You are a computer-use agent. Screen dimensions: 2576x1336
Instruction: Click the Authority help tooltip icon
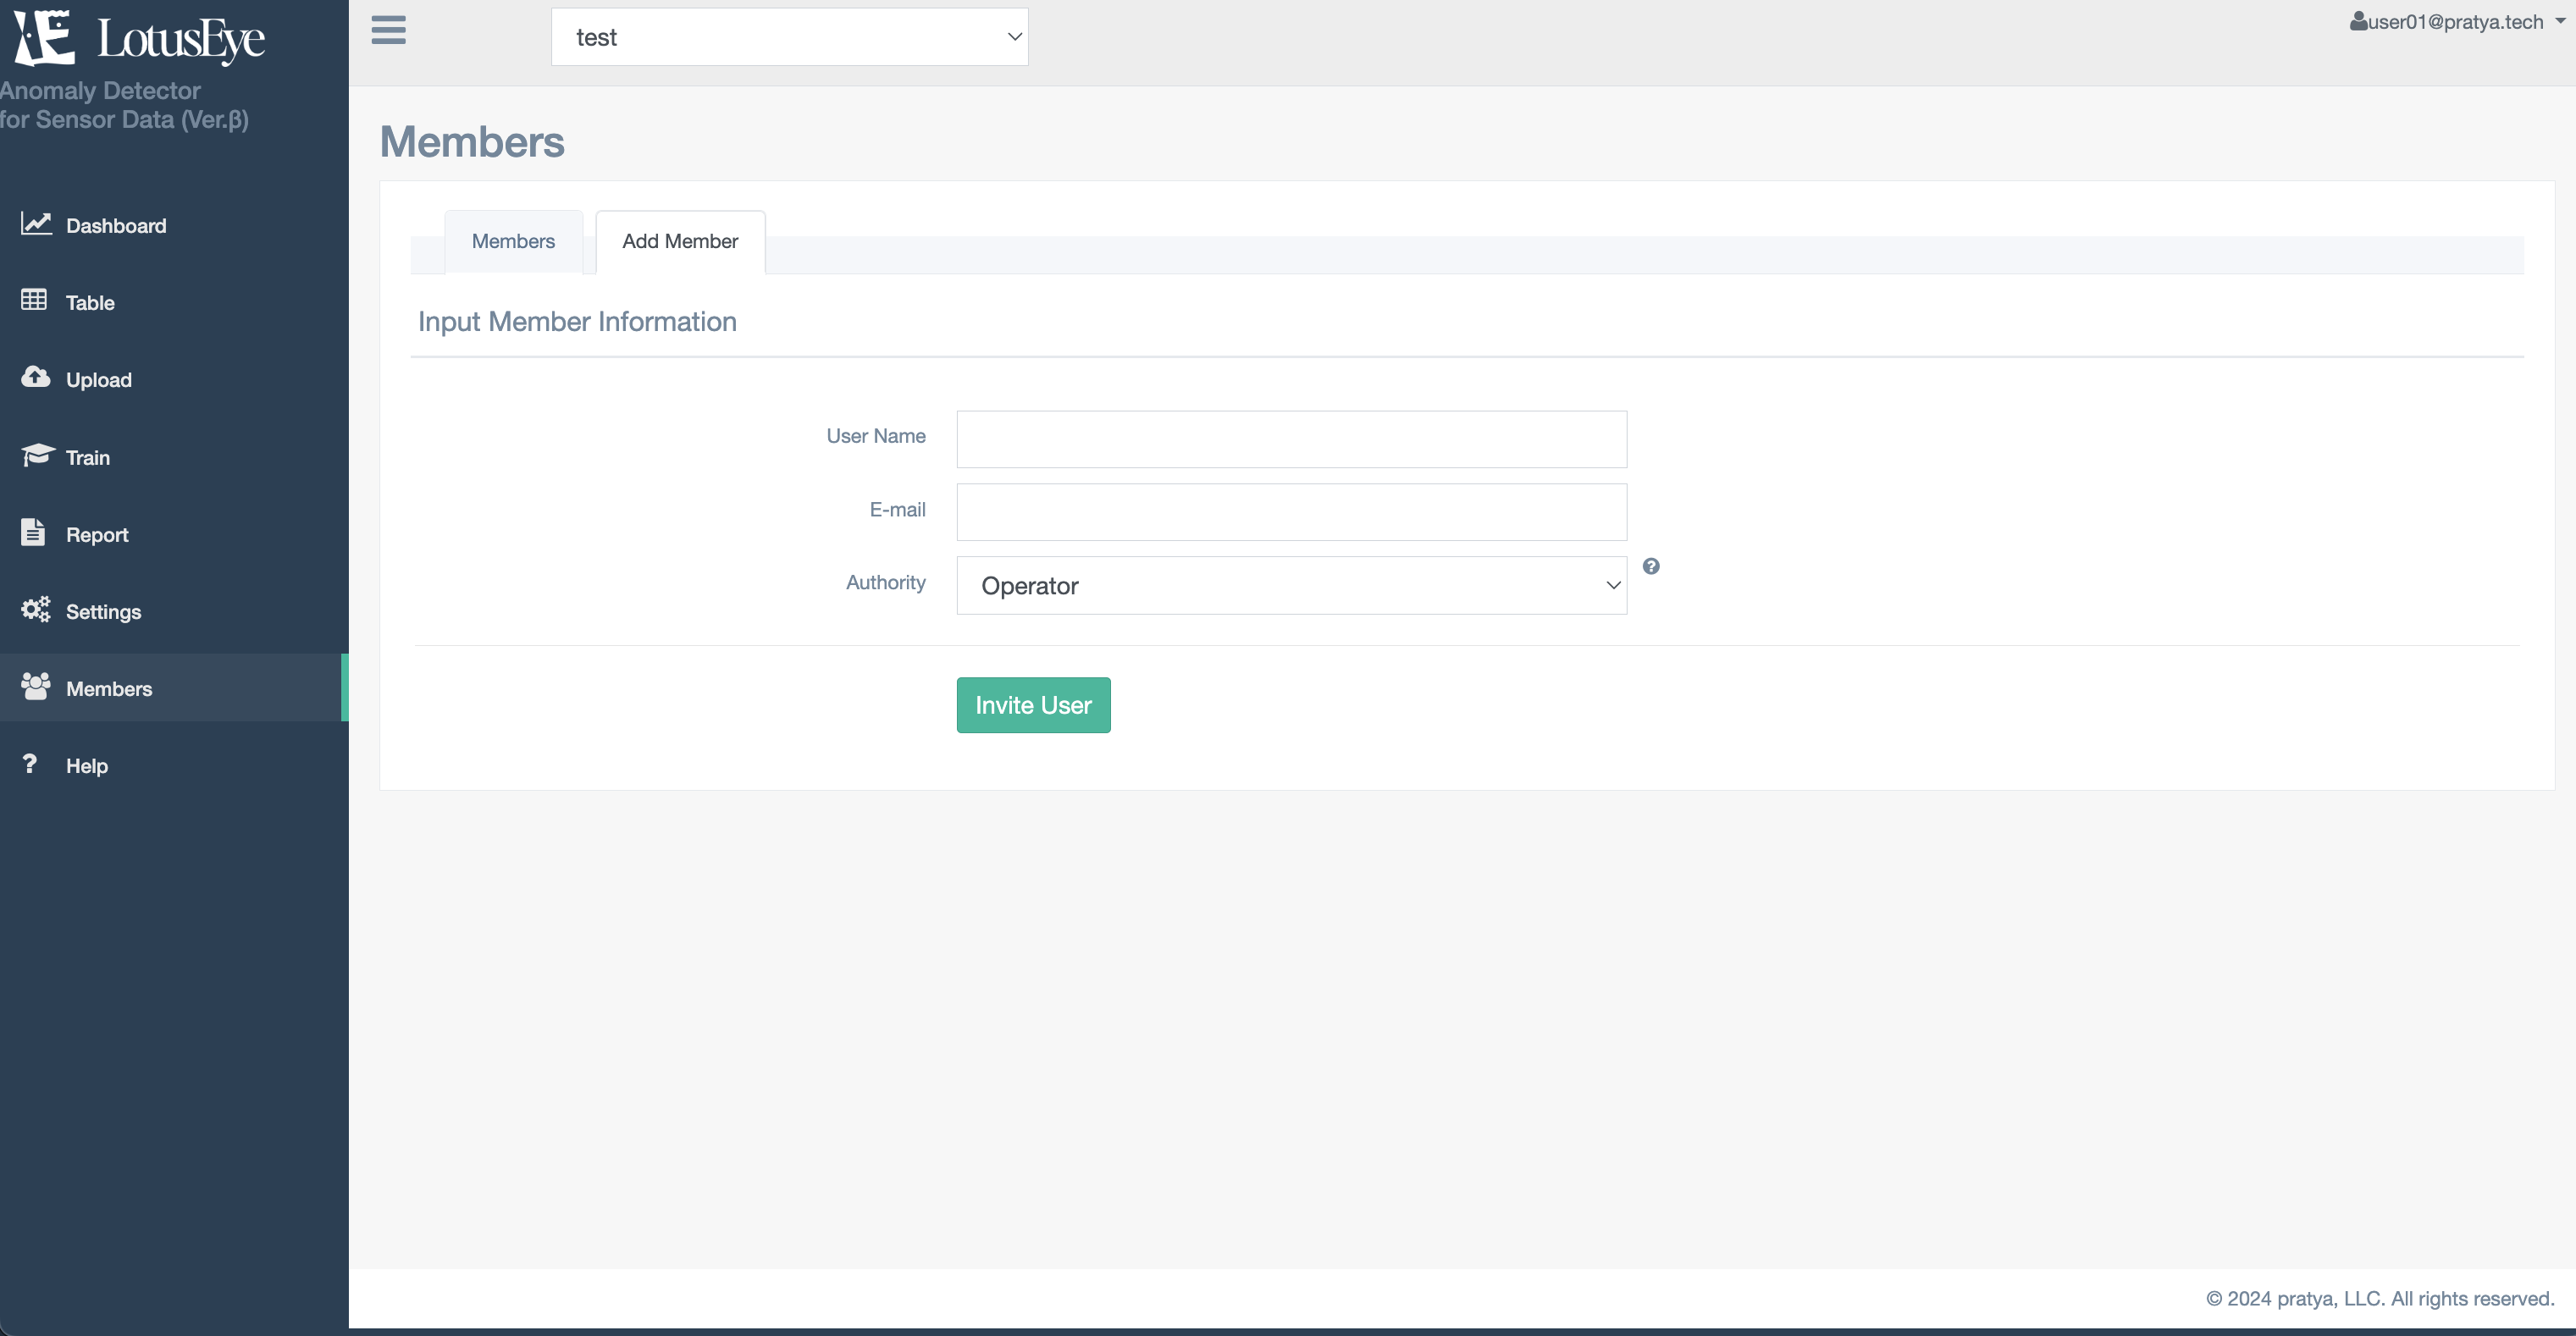(1651, 566)
